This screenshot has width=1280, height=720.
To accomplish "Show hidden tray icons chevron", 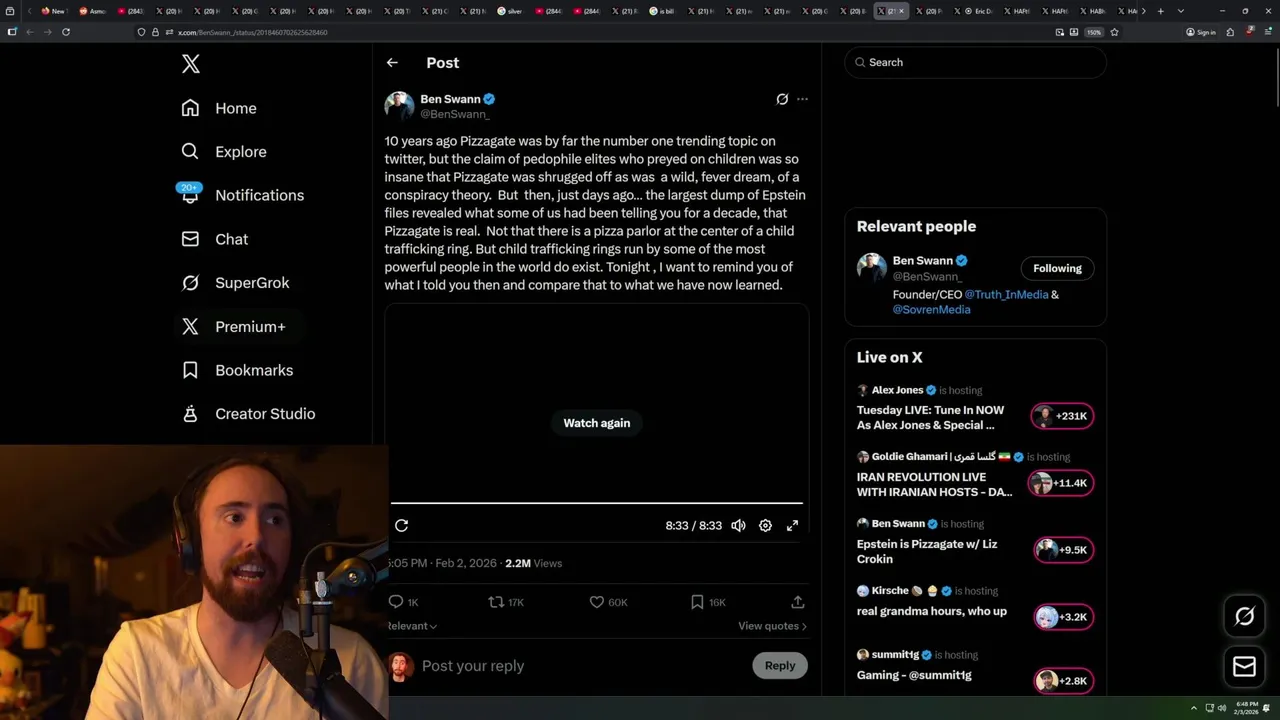I will (1193, 708).
